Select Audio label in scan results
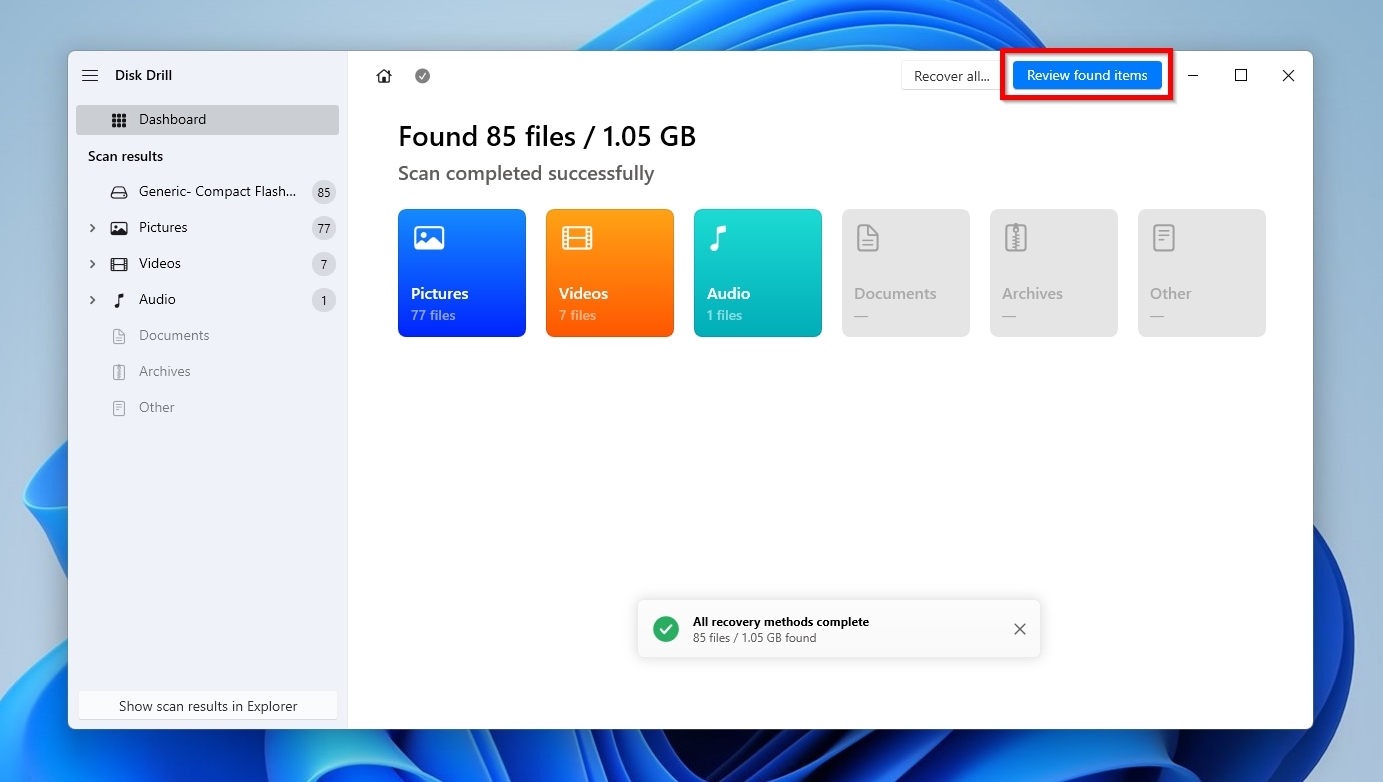Viewport: 1383px width, 782px height. point(157,300)
